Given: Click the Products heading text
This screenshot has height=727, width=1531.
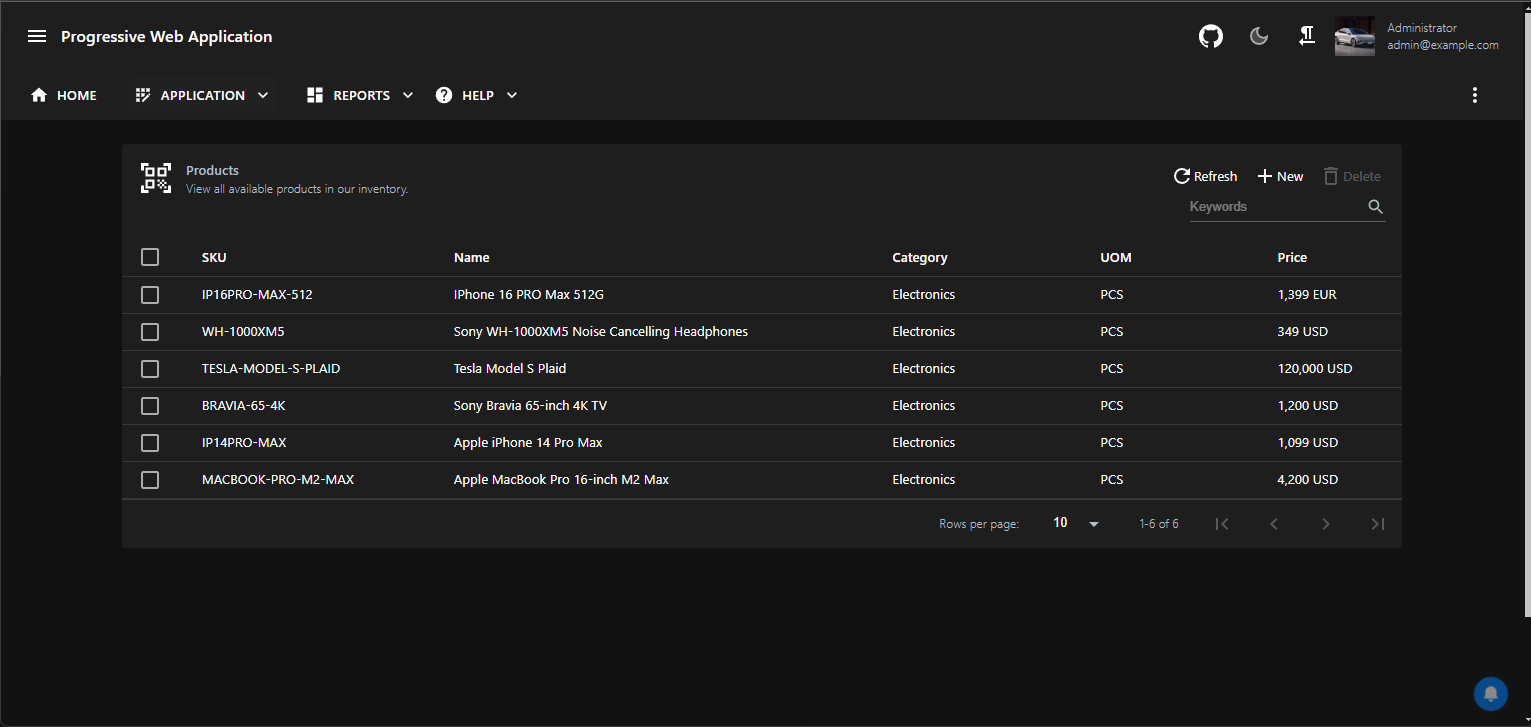Looking at the screenshot, I should 212,170.
